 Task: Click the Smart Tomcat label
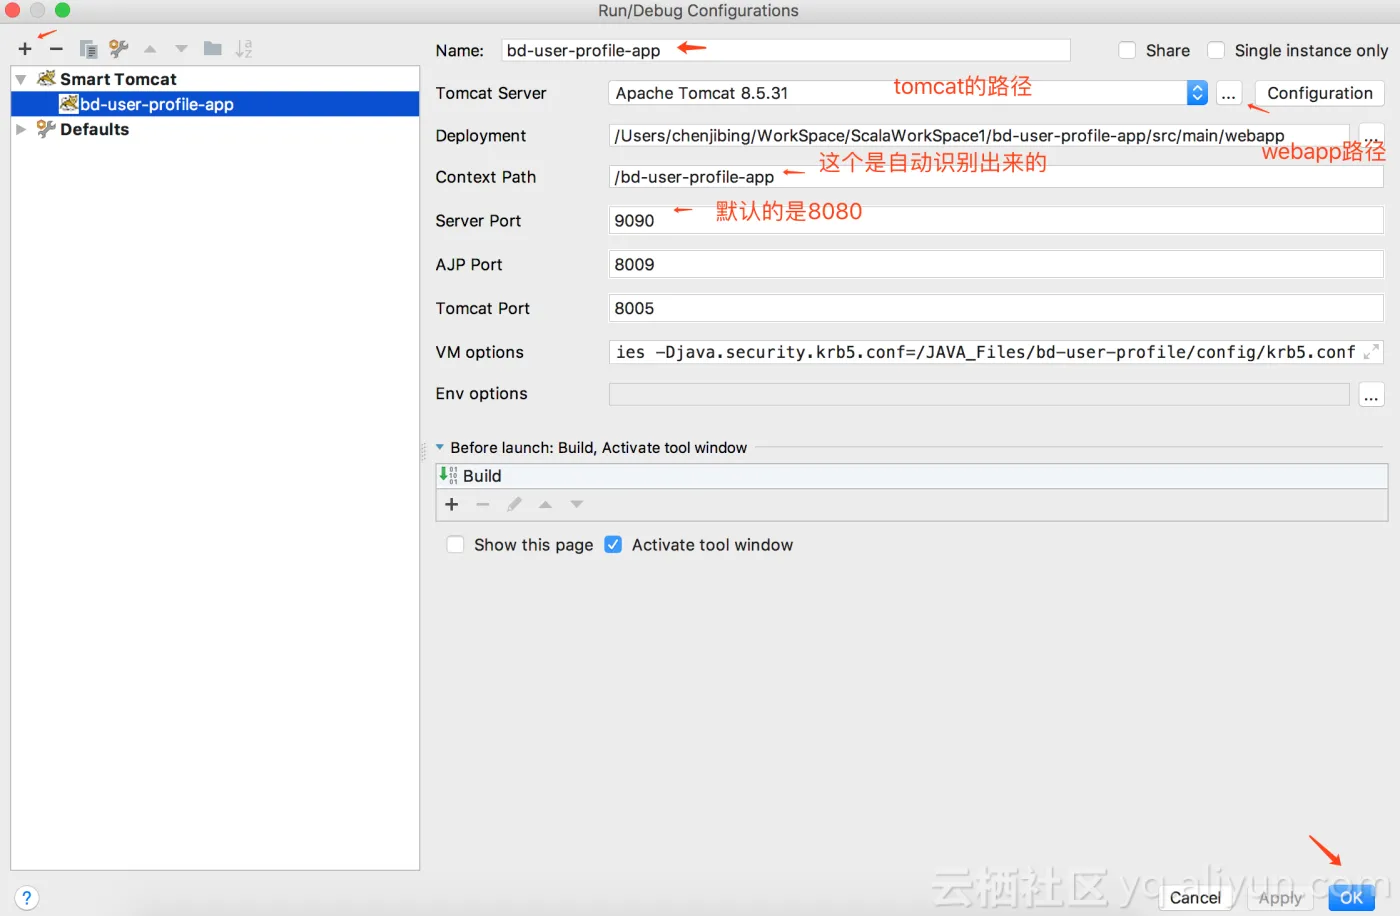[118, 79]
